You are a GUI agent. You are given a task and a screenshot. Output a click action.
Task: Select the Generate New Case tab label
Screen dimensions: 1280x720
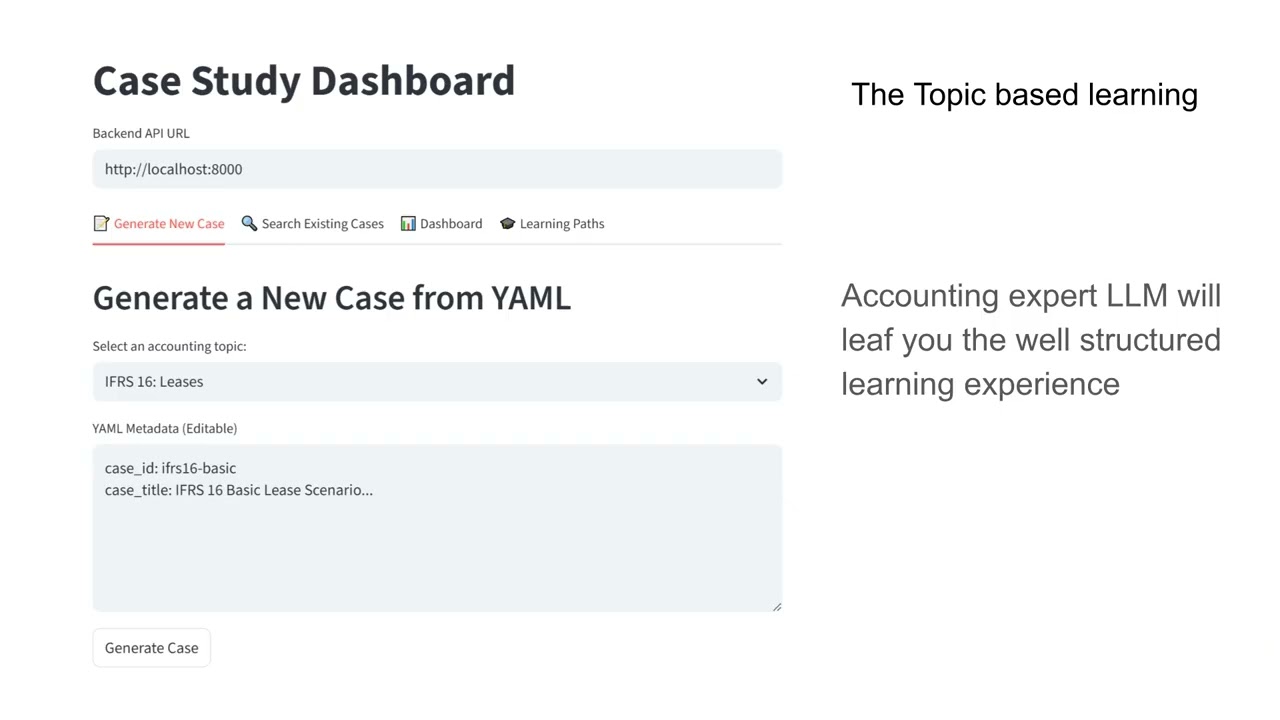tap(169, 224)
